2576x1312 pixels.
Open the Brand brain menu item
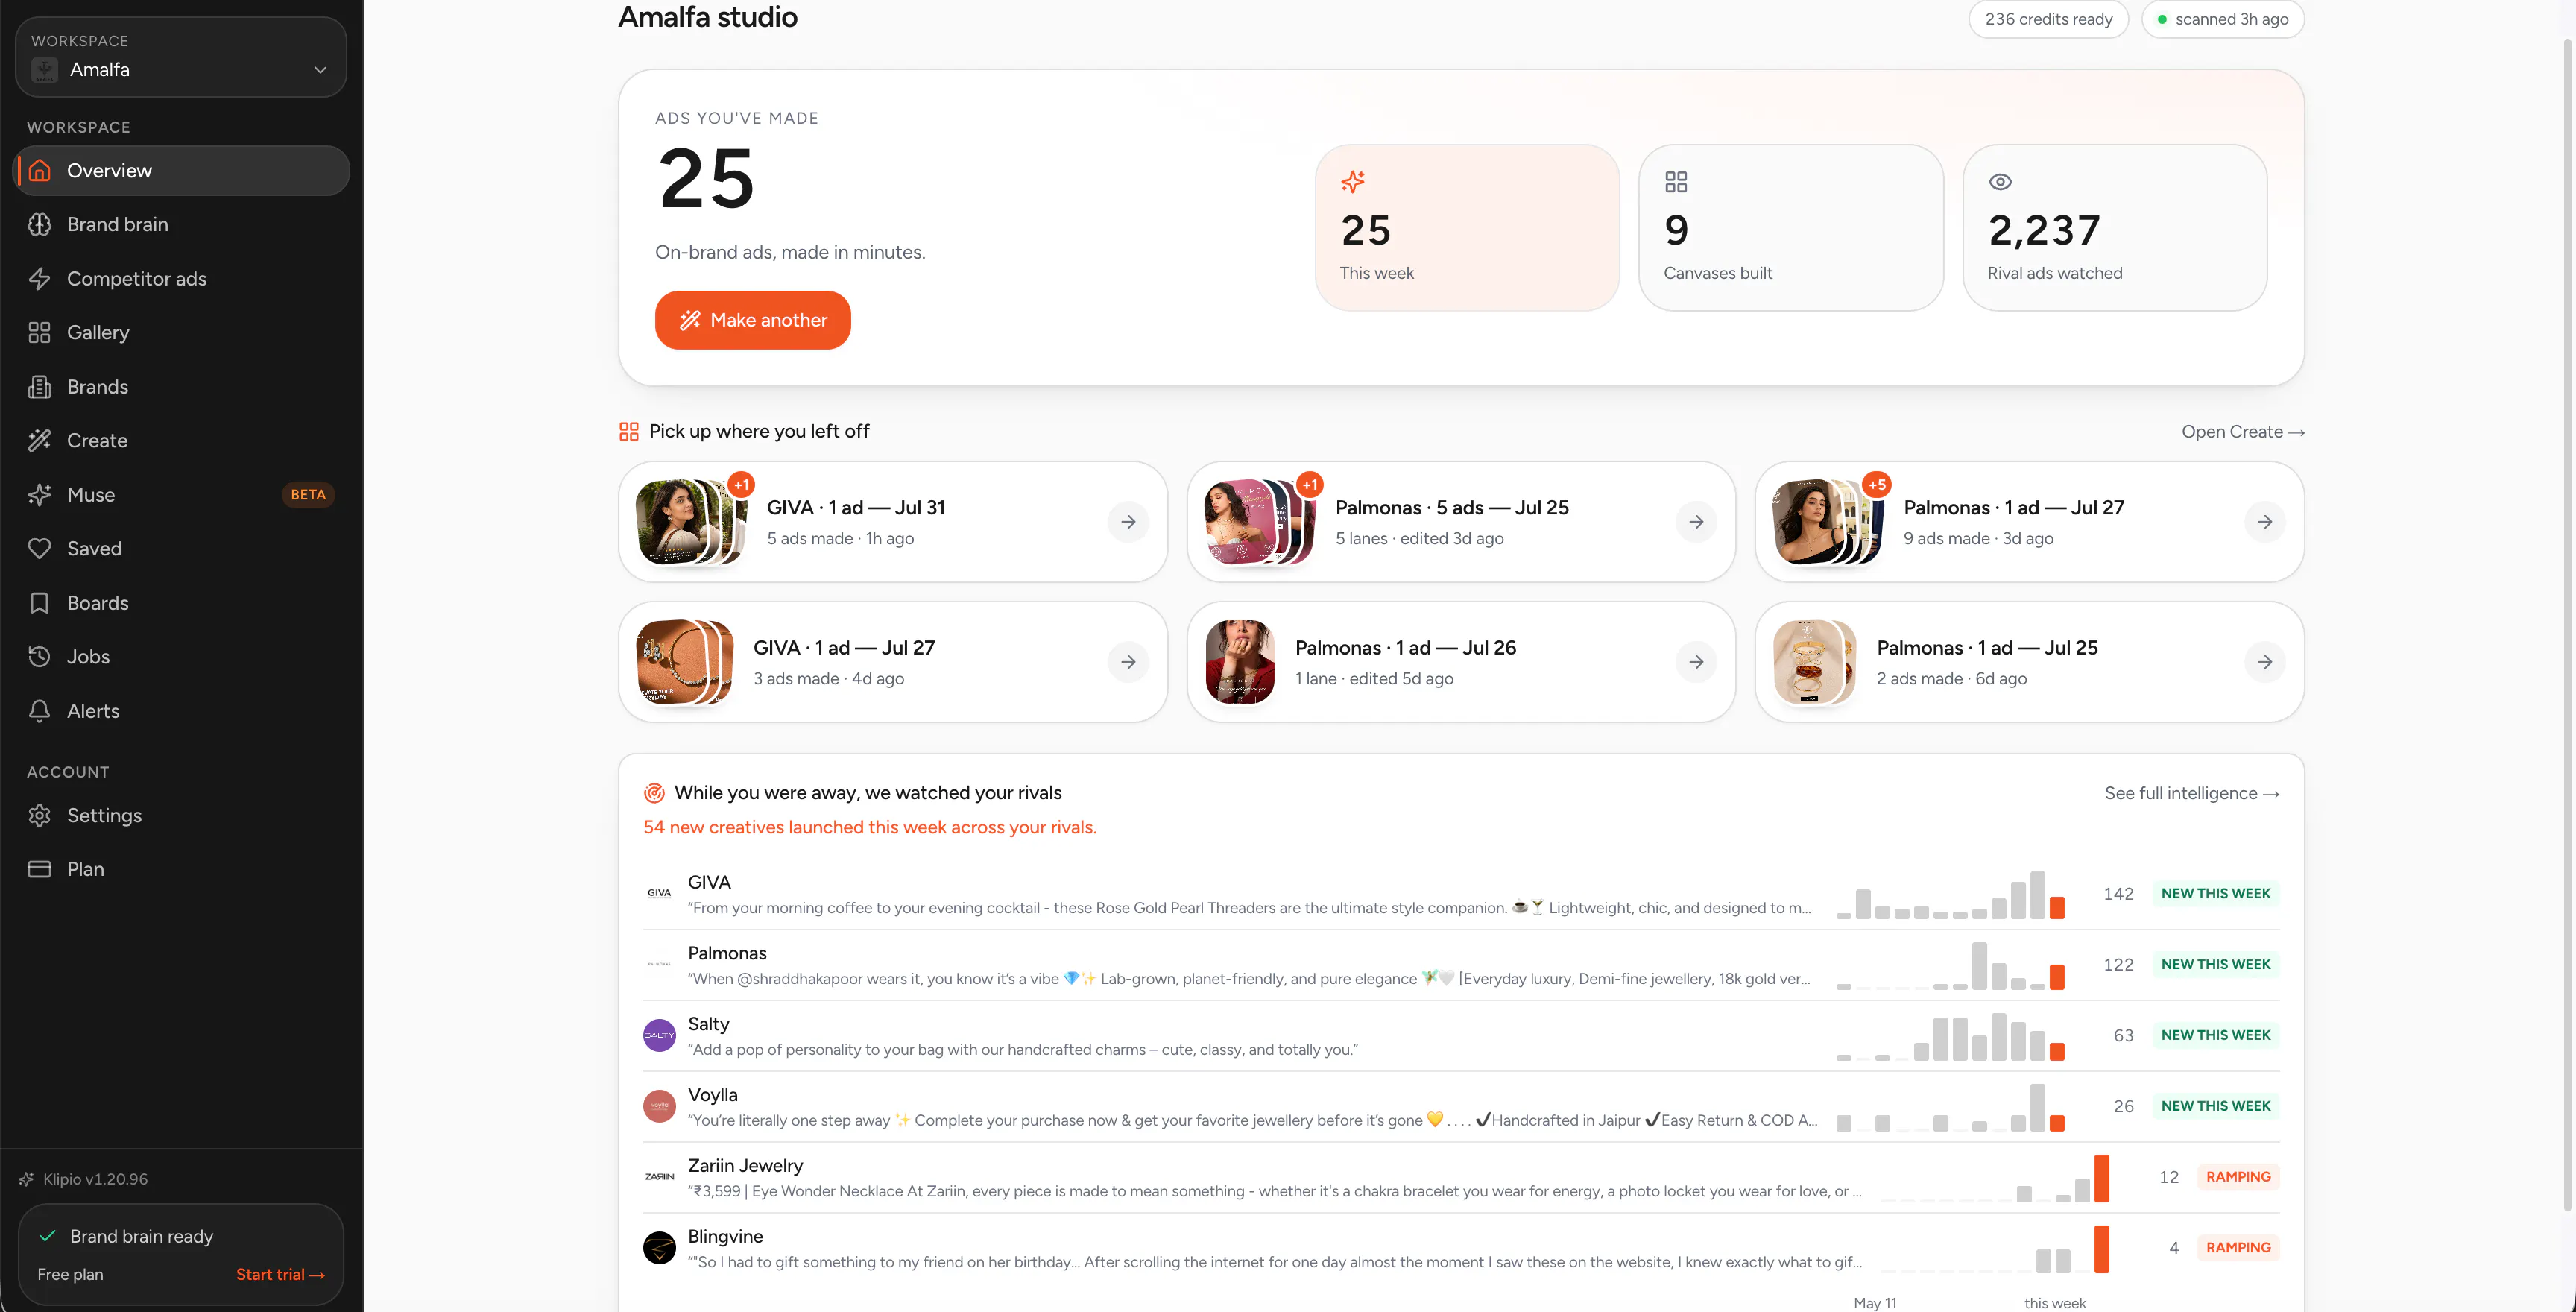(x=181, y=224)
